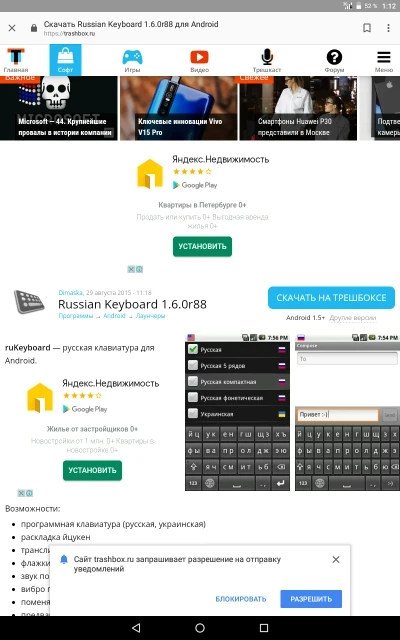The height and width of the screenshot is (640, 400).
Task: Open the Форум question-mark section
Action: 334,60
